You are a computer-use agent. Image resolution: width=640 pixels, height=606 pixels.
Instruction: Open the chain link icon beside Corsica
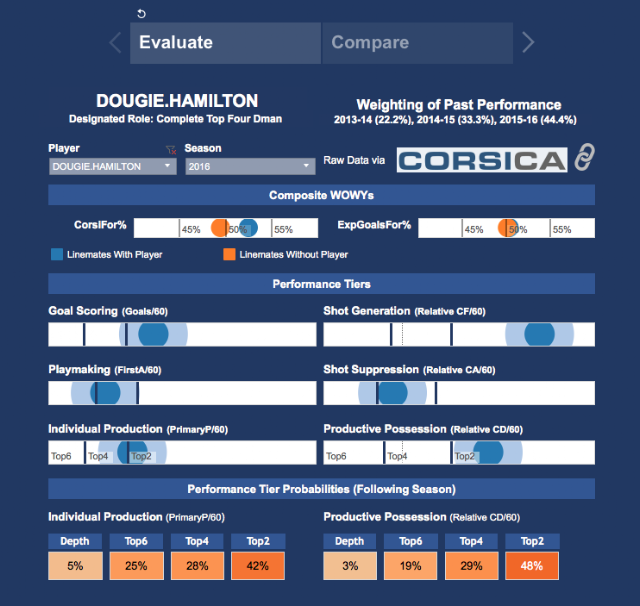[584, 157]
